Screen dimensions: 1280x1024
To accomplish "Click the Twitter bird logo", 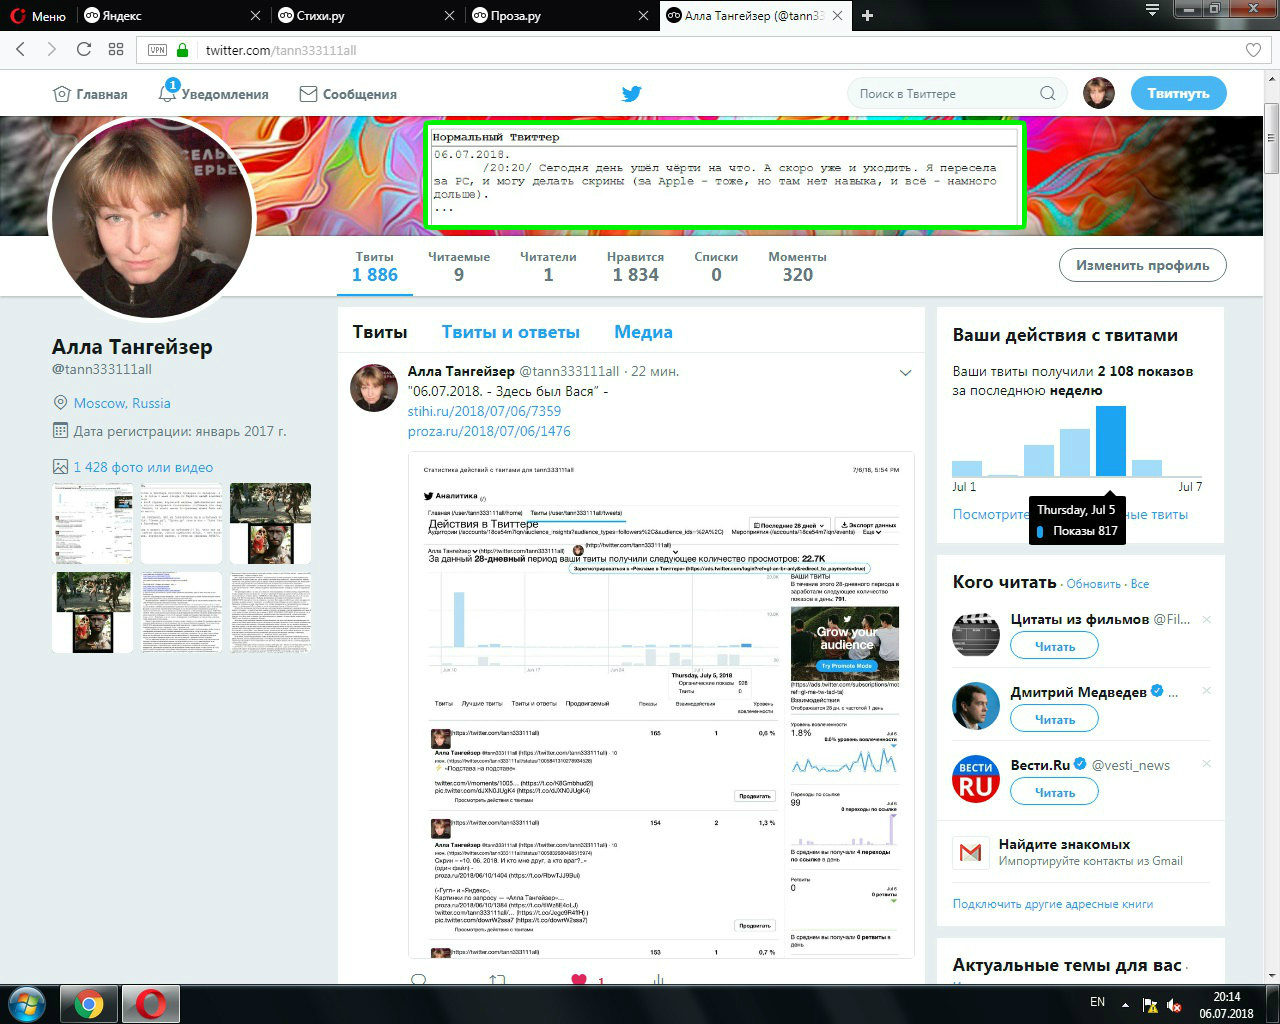I will [x=631, y=94].
